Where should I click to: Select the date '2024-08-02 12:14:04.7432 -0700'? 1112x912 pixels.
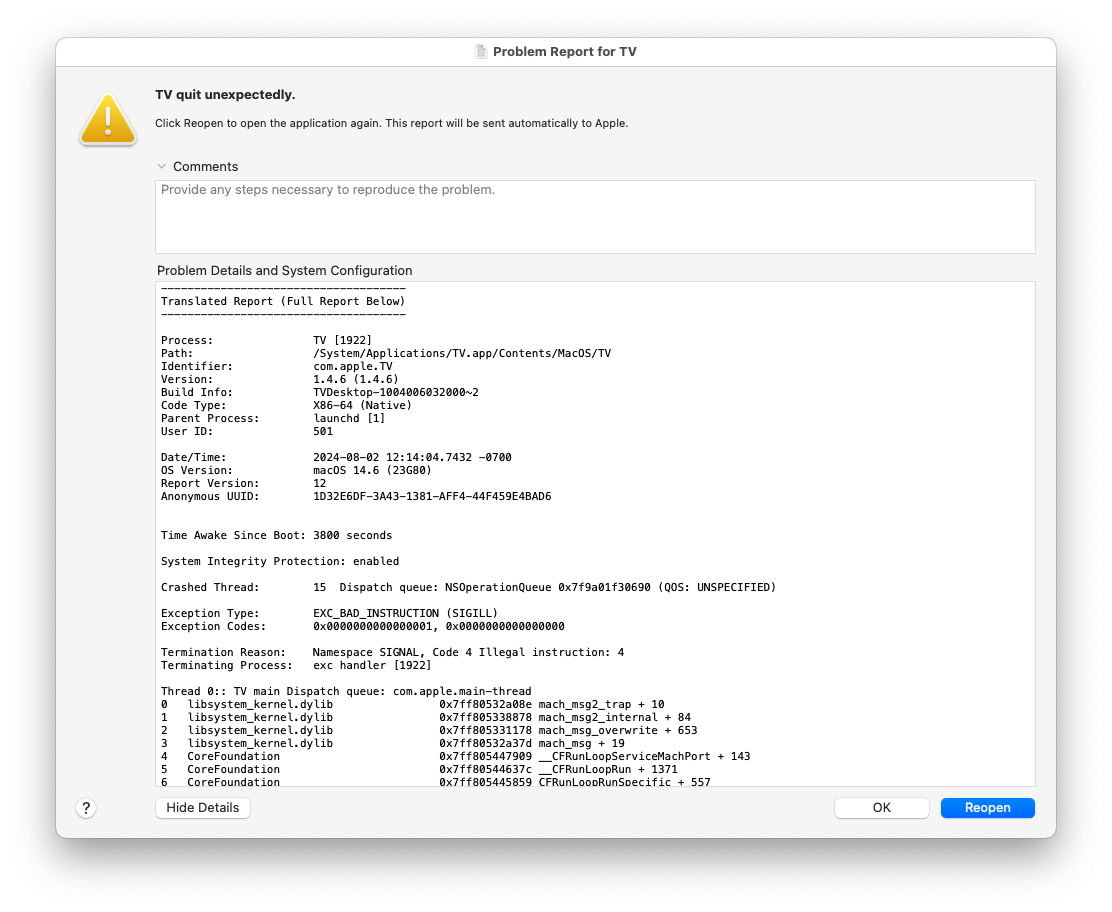pyautogui.click(x=412, y=457)
